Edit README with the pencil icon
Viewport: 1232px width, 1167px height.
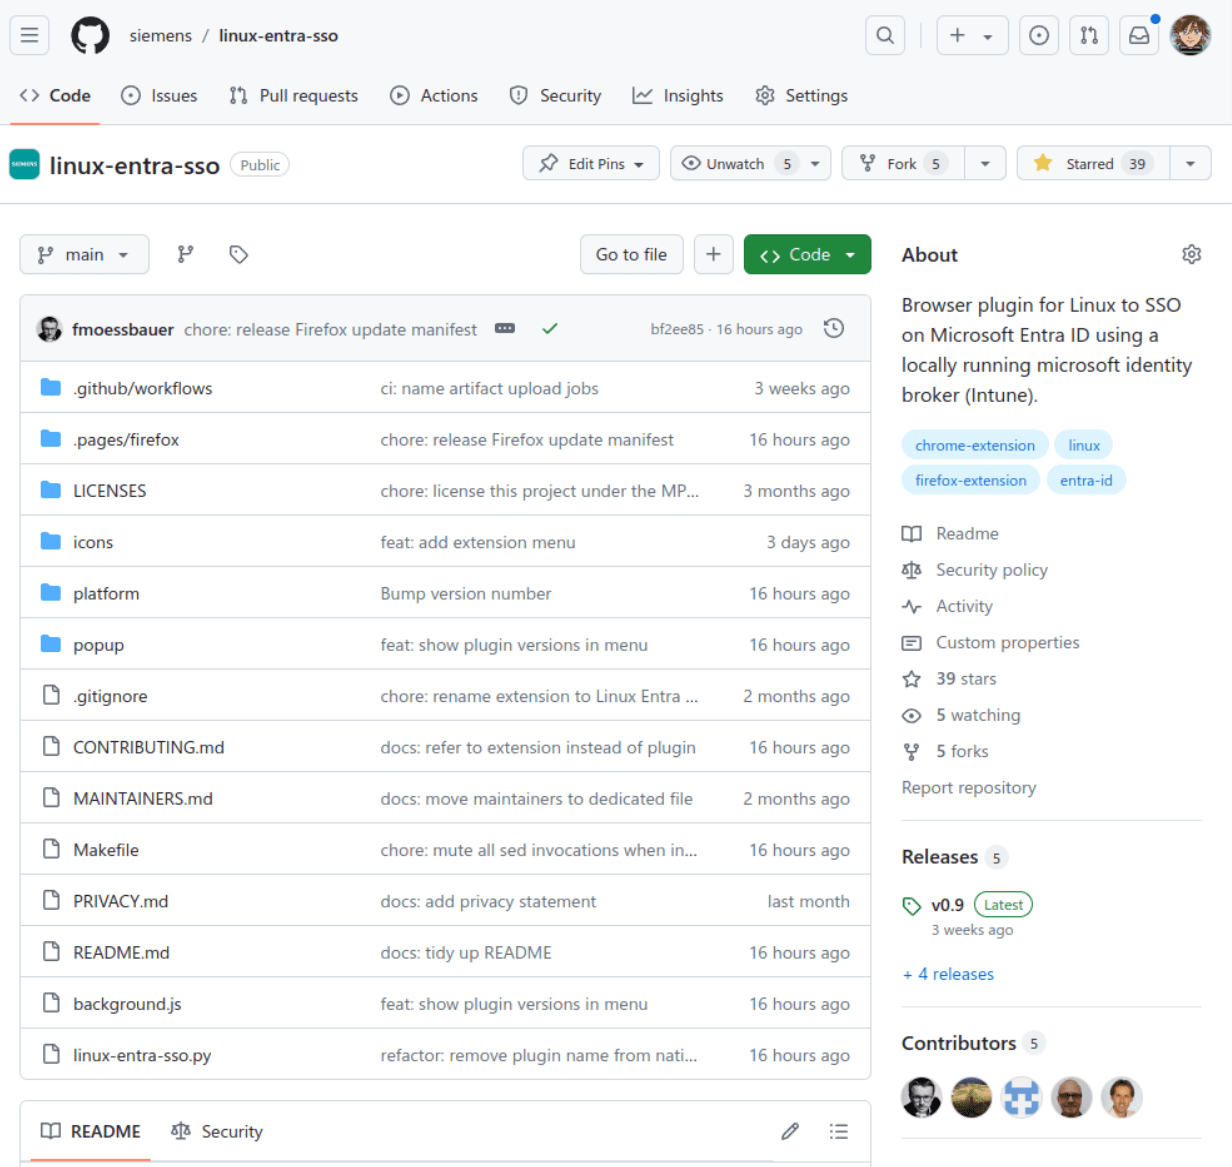(x=790, y=1131)
